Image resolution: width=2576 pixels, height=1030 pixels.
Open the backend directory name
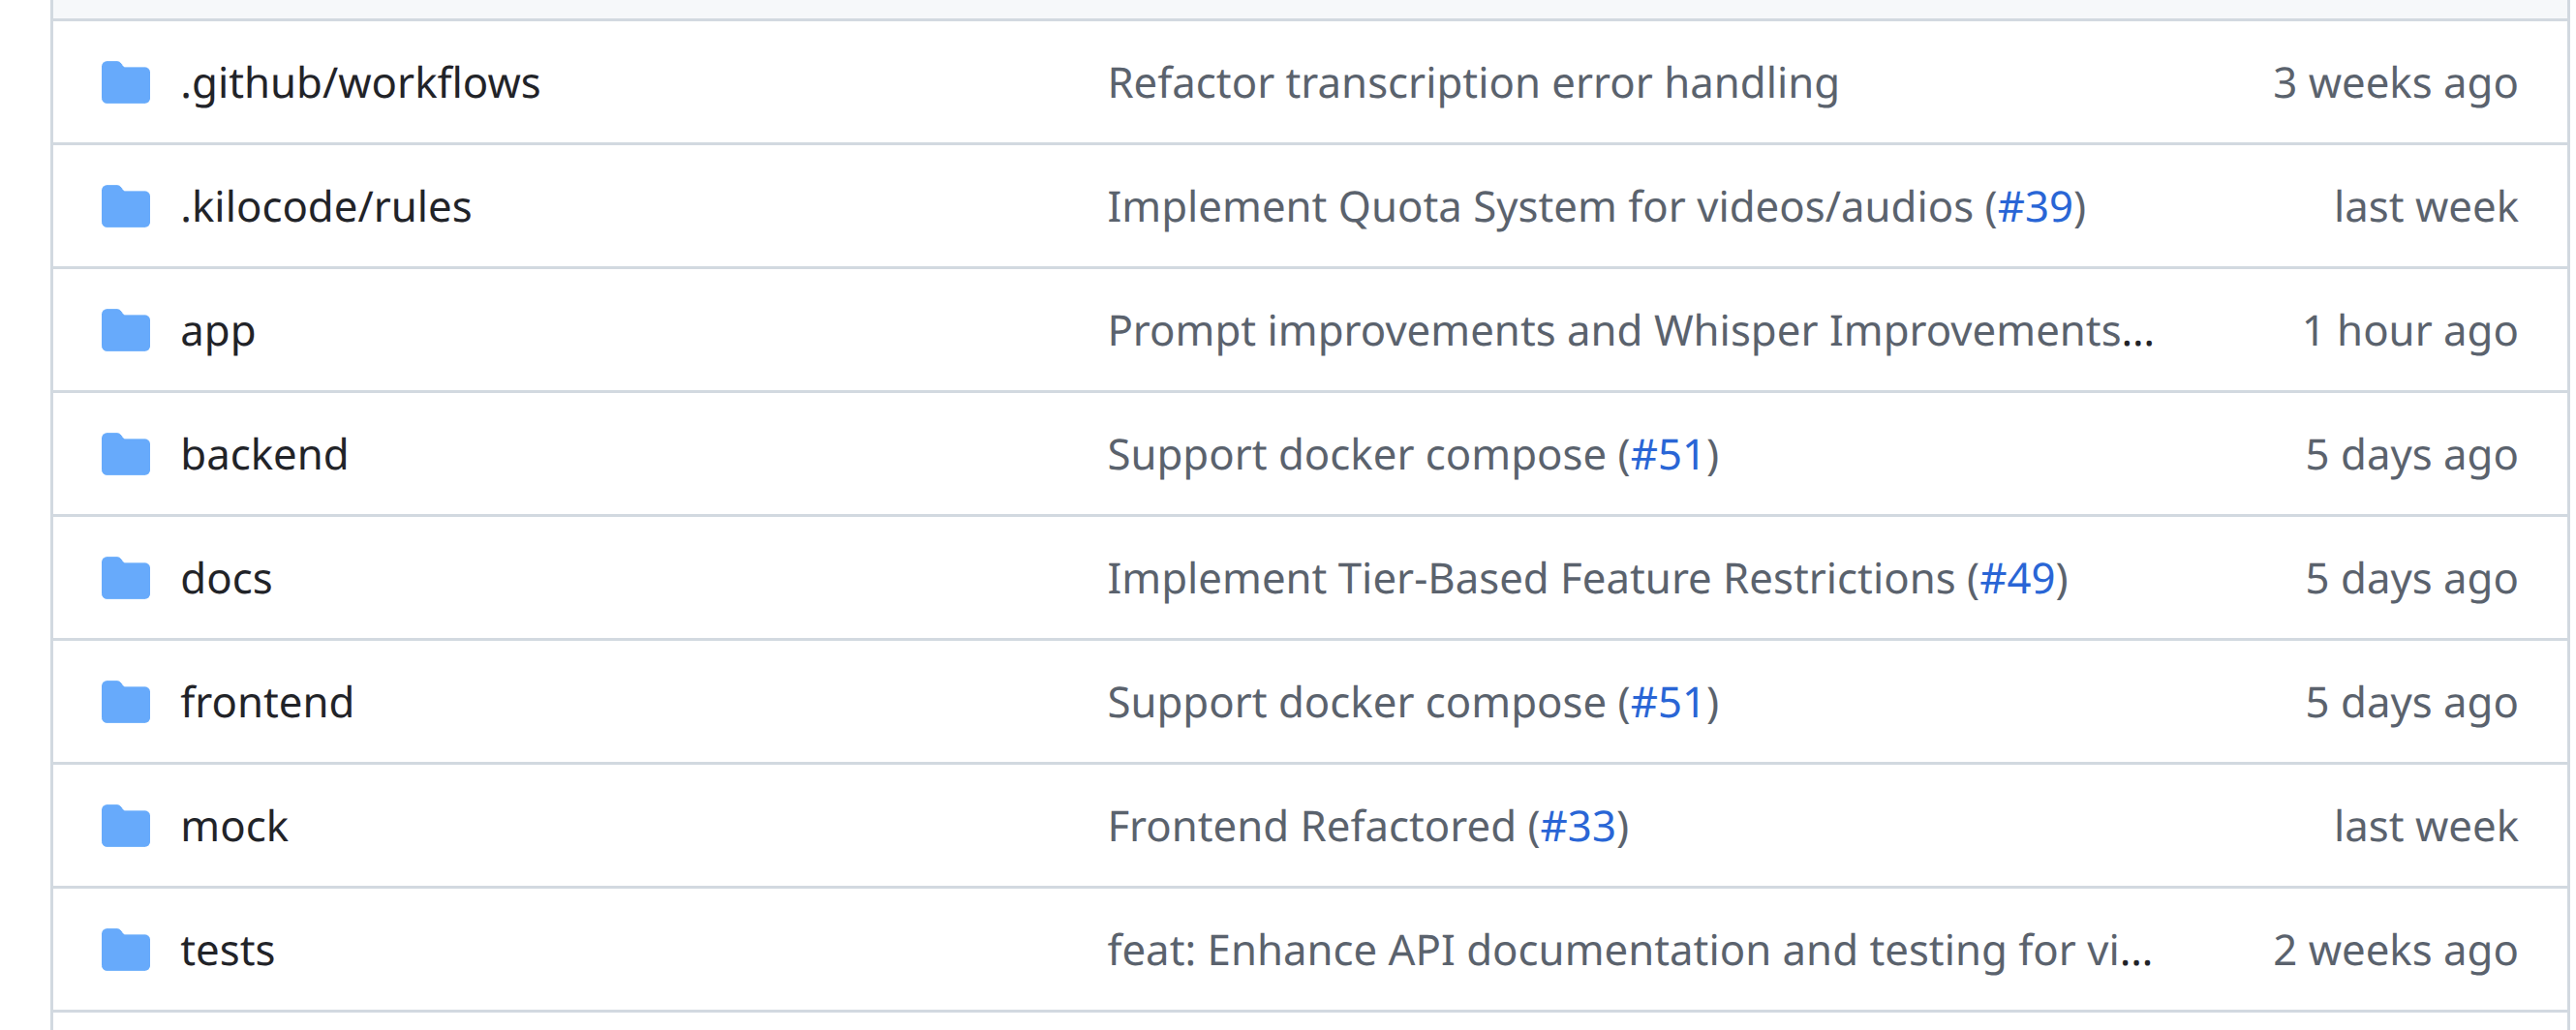tap(264, 455)
